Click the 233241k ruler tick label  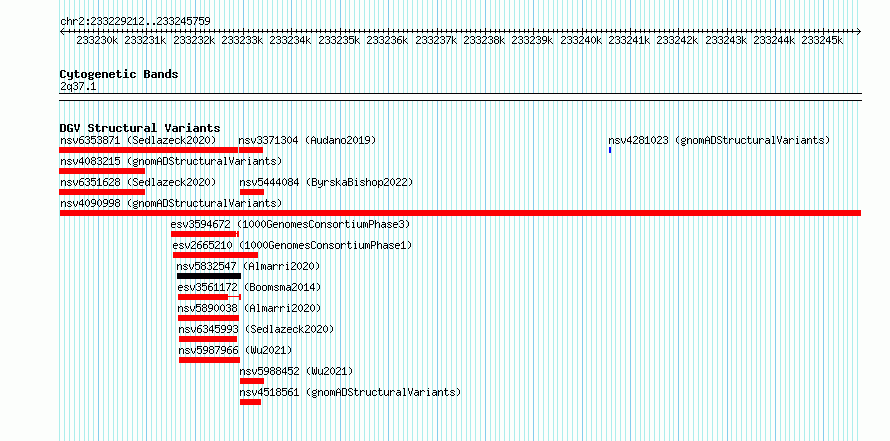pos(630,41)
